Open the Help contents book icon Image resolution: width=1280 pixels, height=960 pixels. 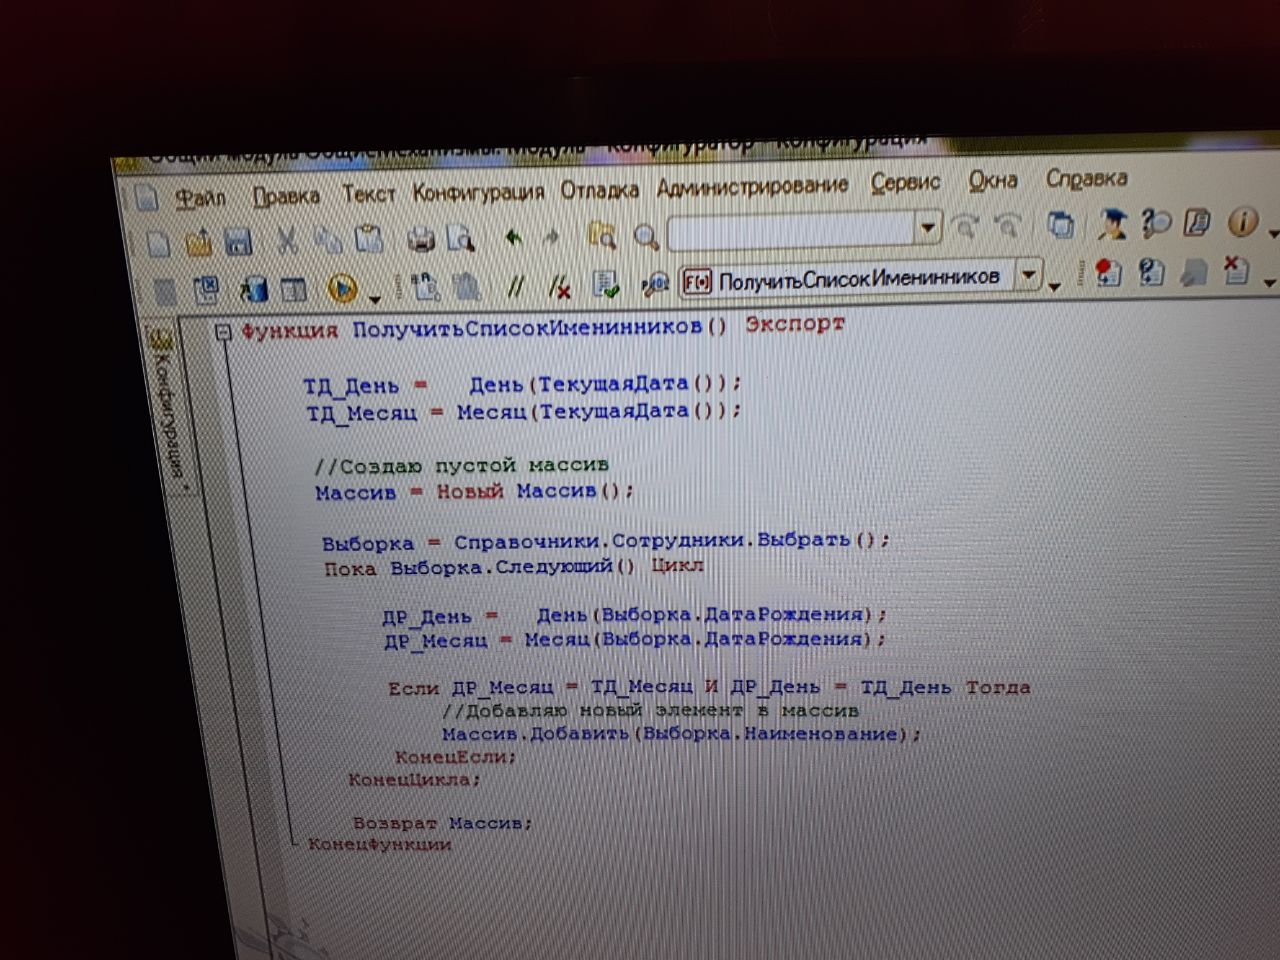pyautogui.click(x=1197, y=222)
